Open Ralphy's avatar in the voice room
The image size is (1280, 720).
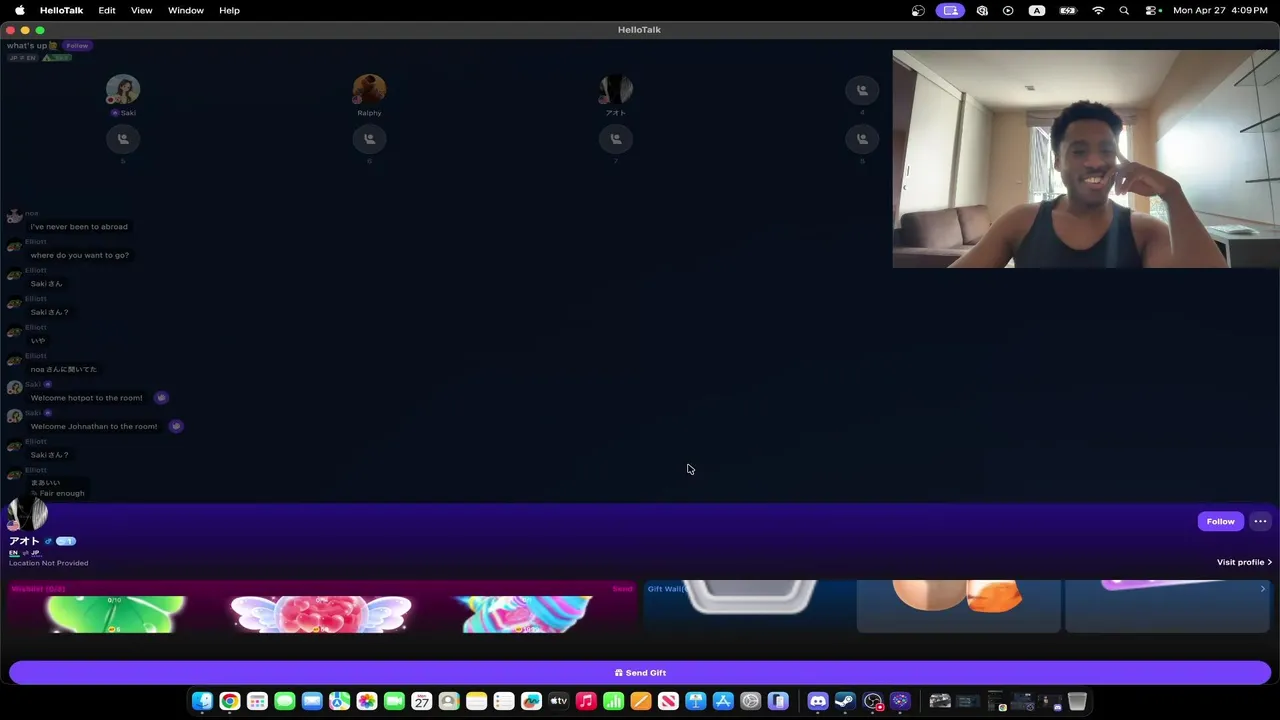point(369,89)
